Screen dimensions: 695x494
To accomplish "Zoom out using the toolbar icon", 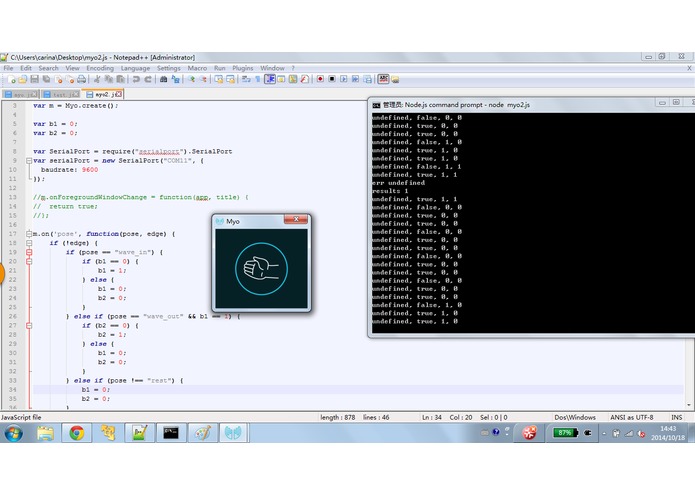I will point(203,79).
